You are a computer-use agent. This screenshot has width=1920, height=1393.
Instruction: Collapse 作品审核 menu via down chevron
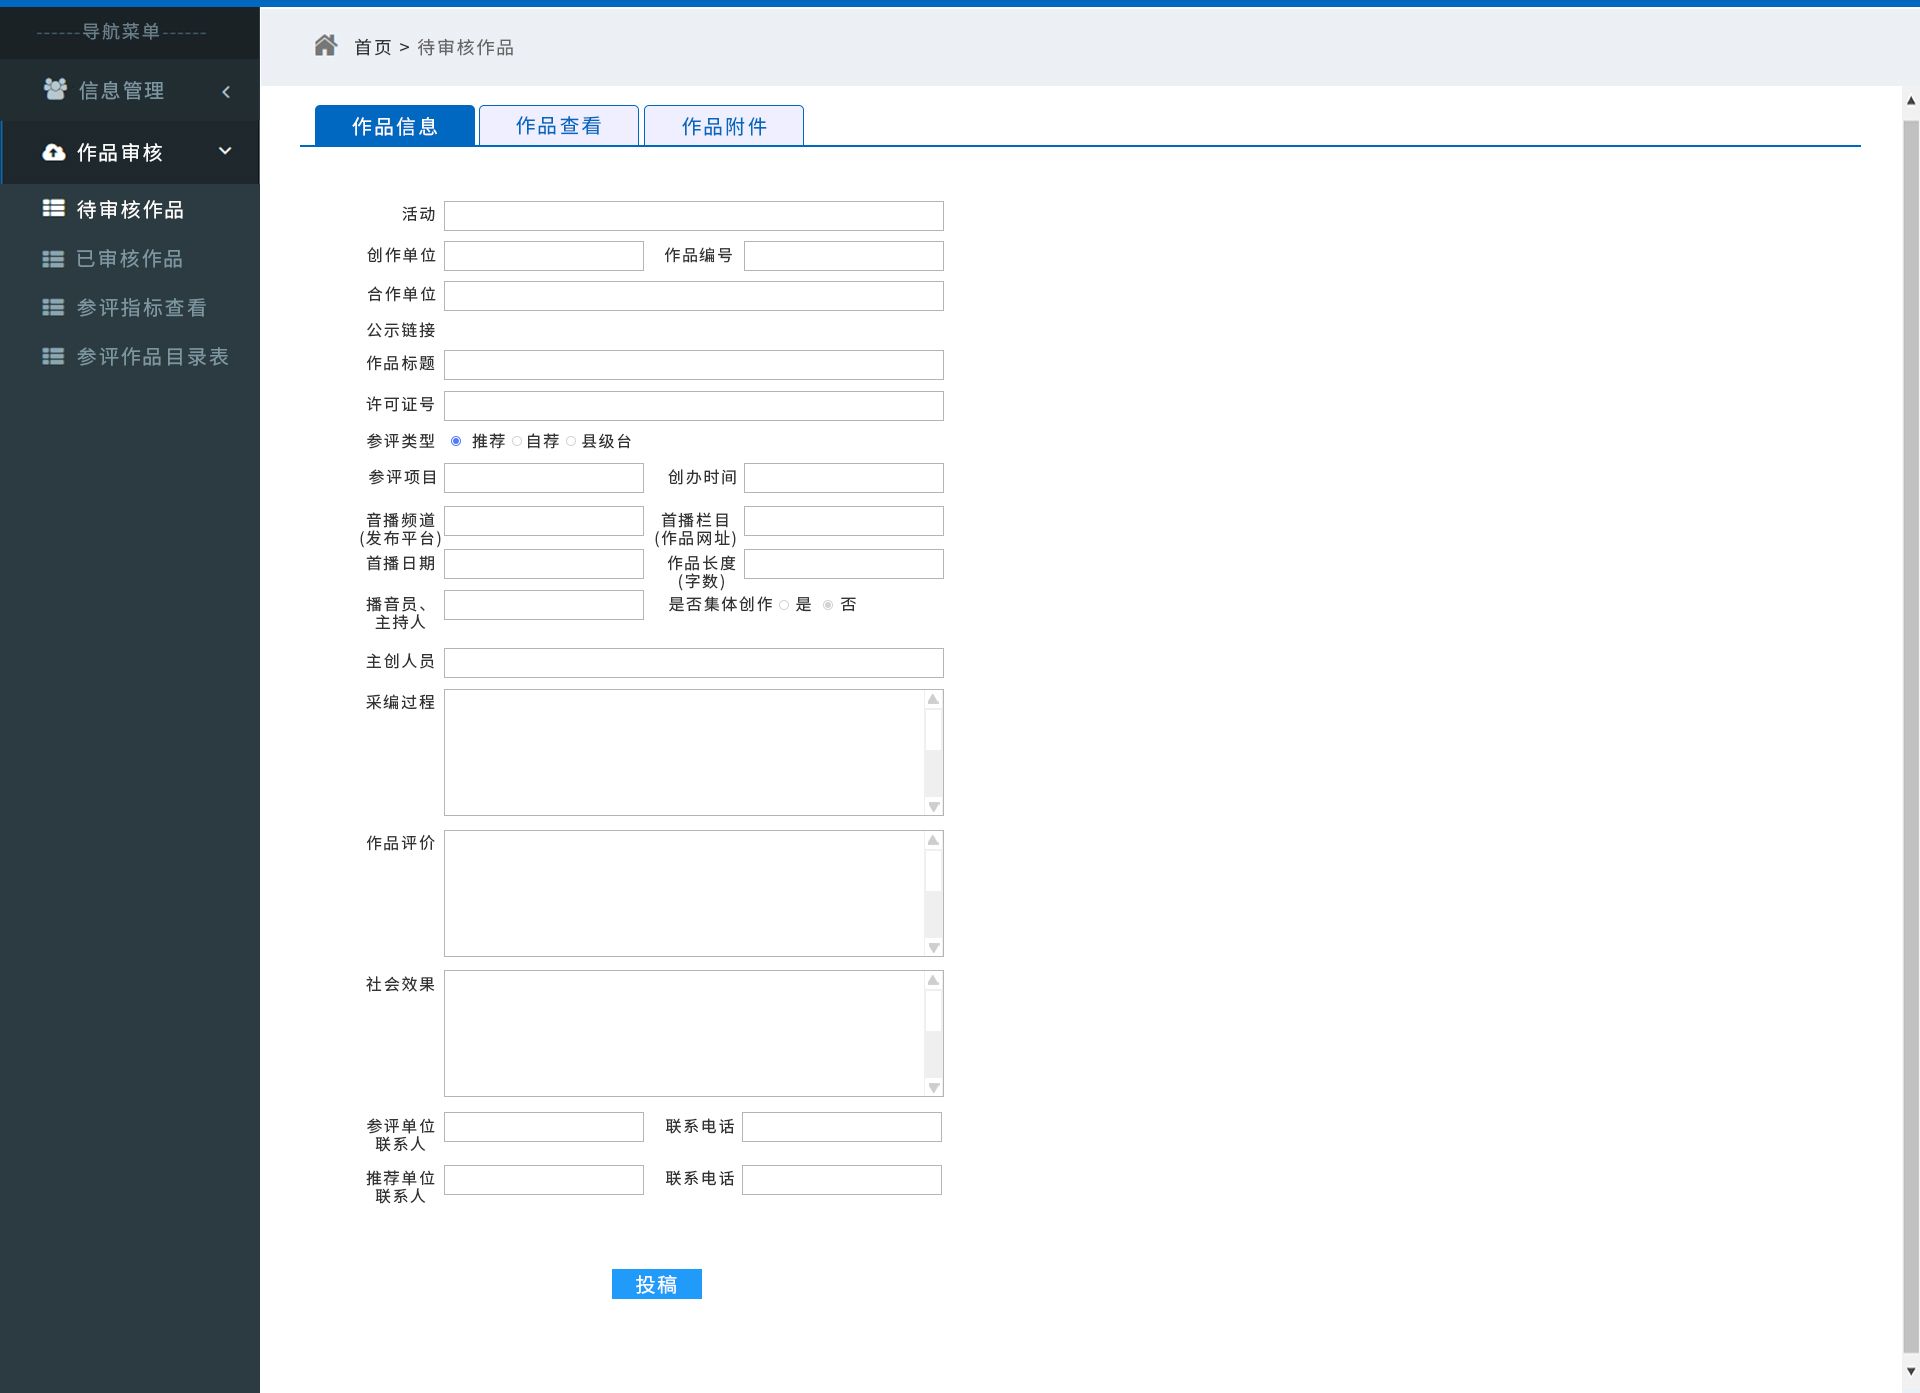pyautogui.click(x=225, y=151)
